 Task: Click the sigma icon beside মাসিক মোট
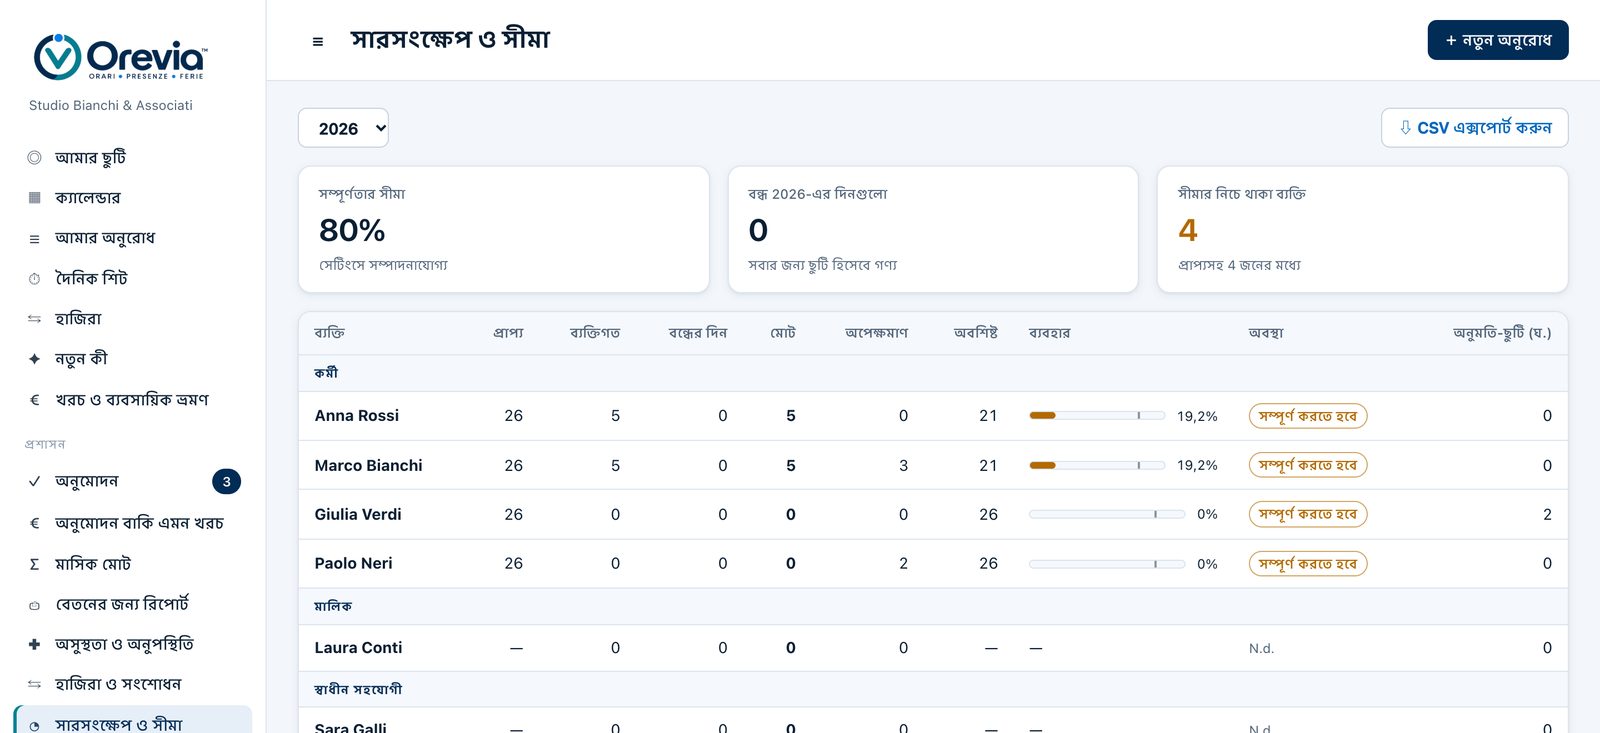click(x=34, y=564)
